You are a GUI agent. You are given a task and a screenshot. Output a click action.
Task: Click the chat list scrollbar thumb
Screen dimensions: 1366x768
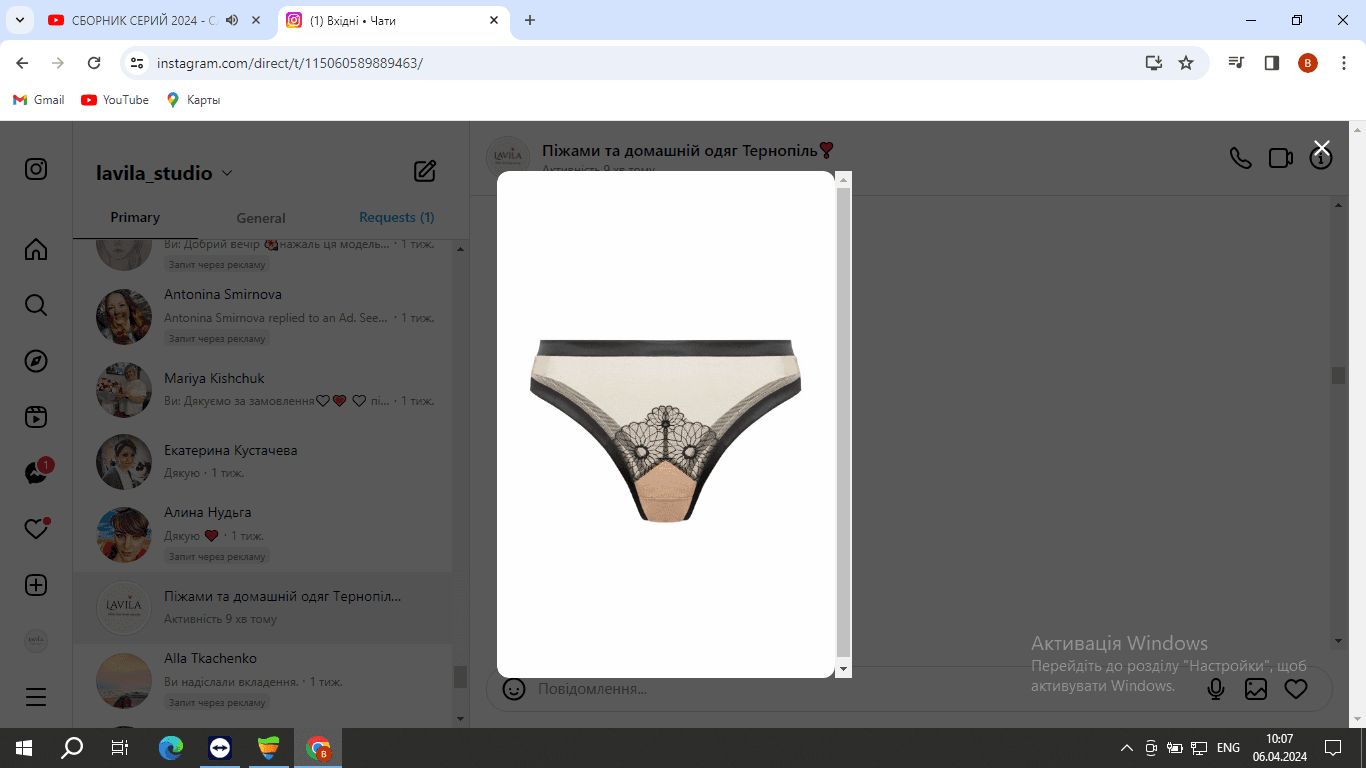(460, 677)
